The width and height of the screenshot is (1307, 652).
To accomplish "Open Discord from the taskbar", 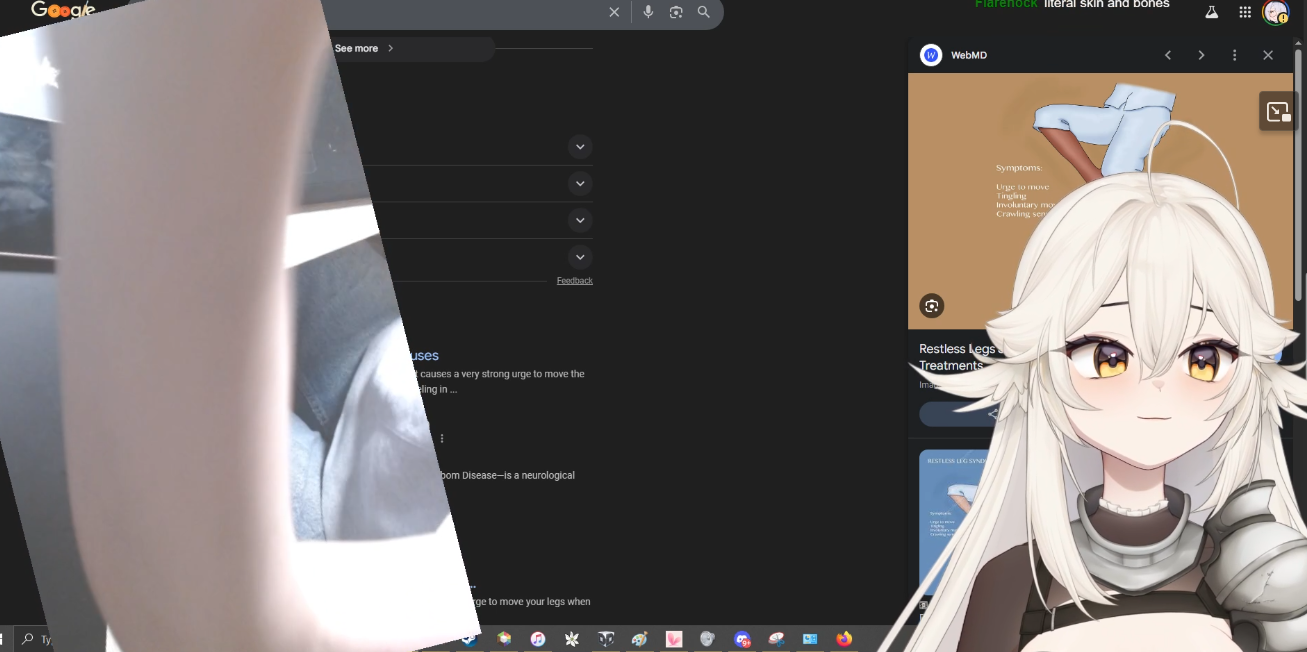I will [742, 638].
